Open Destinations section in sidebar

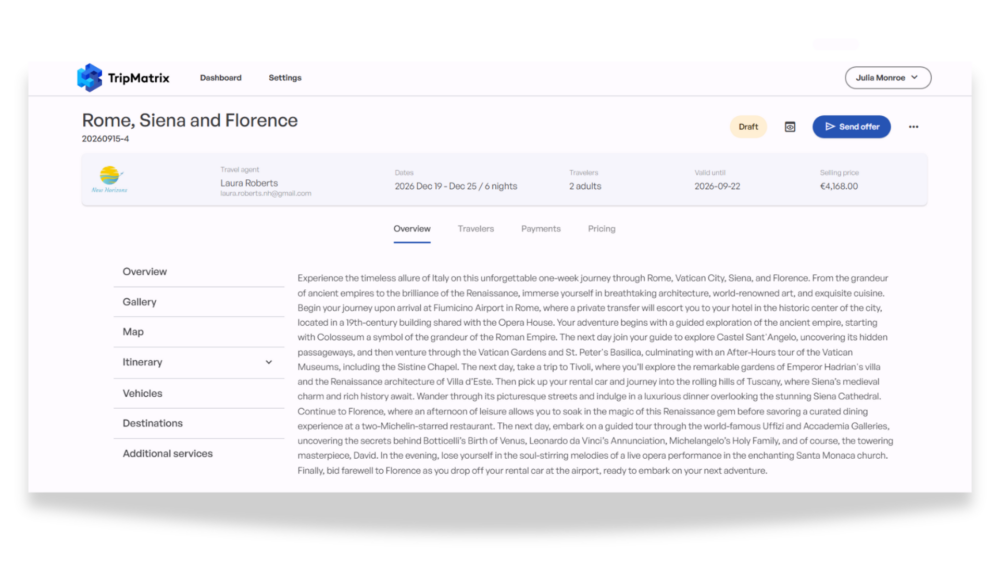coord(199,423)
